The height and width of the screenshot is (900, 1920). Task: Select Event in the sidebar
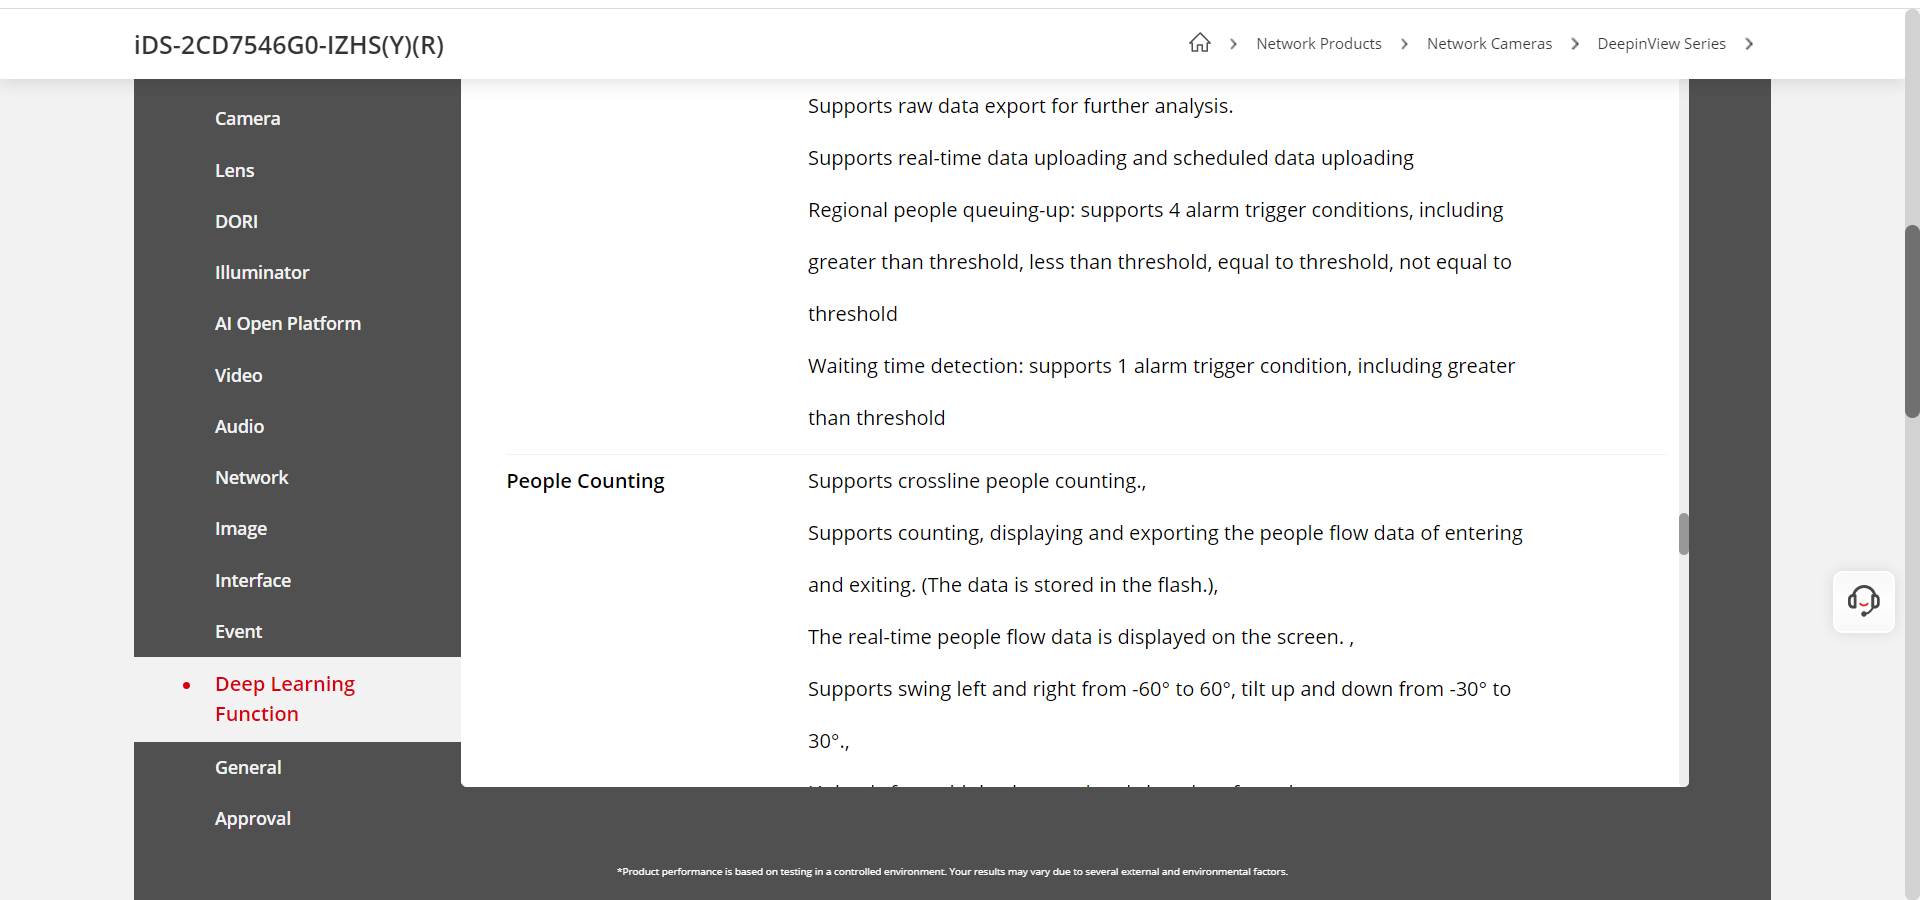[x=238, y=632]
